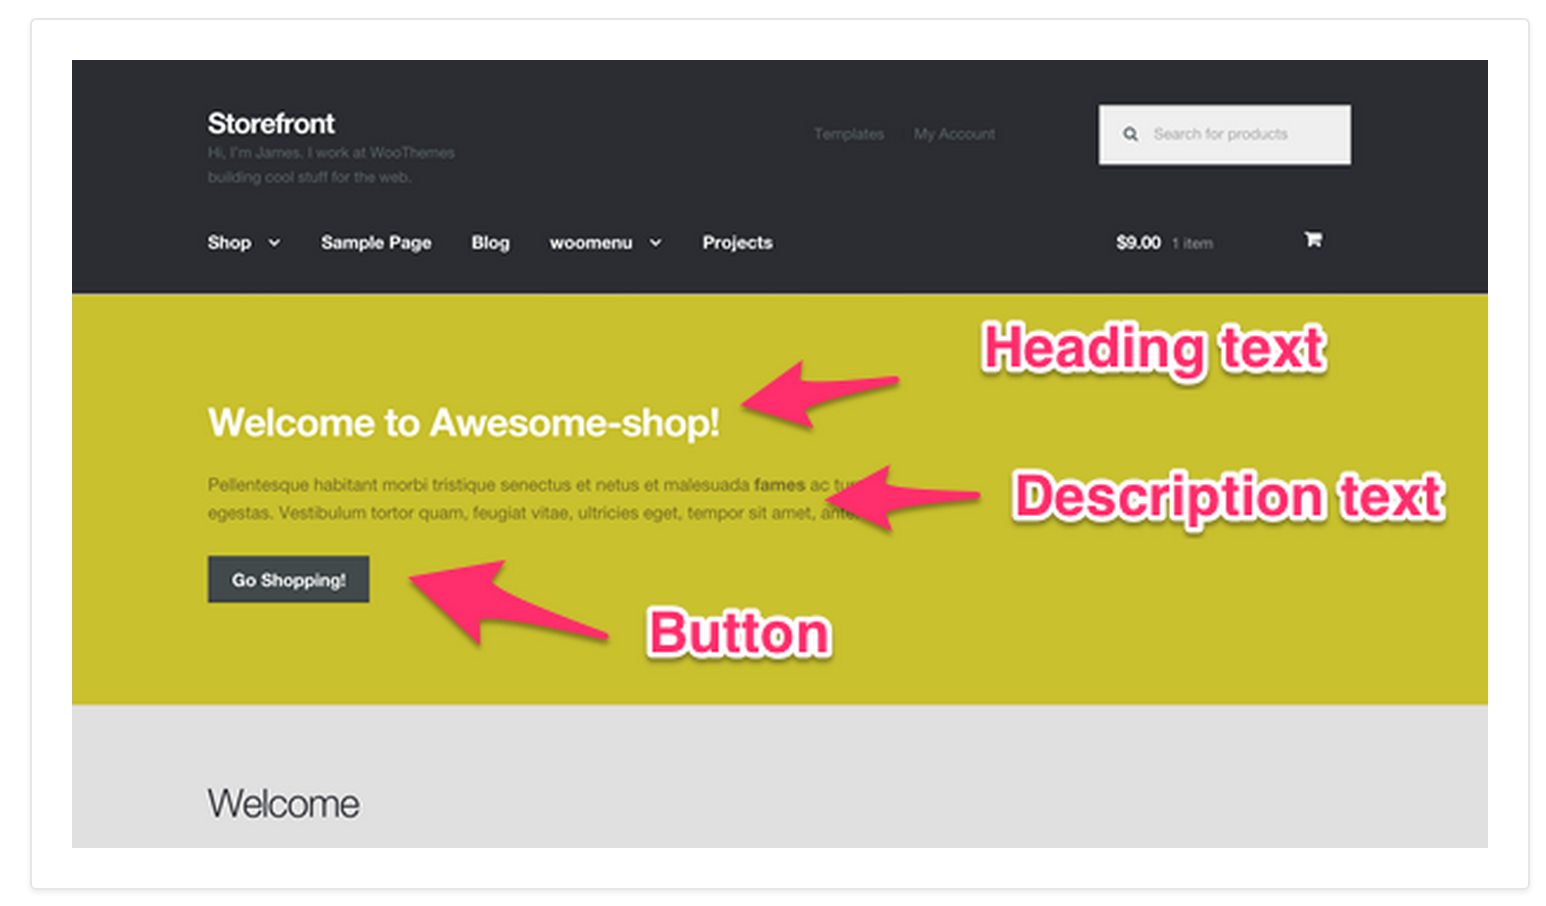The width and height of the screenshot is (1546, 906).
Task: Click the Storefront site title
Action: pos(270,123)
